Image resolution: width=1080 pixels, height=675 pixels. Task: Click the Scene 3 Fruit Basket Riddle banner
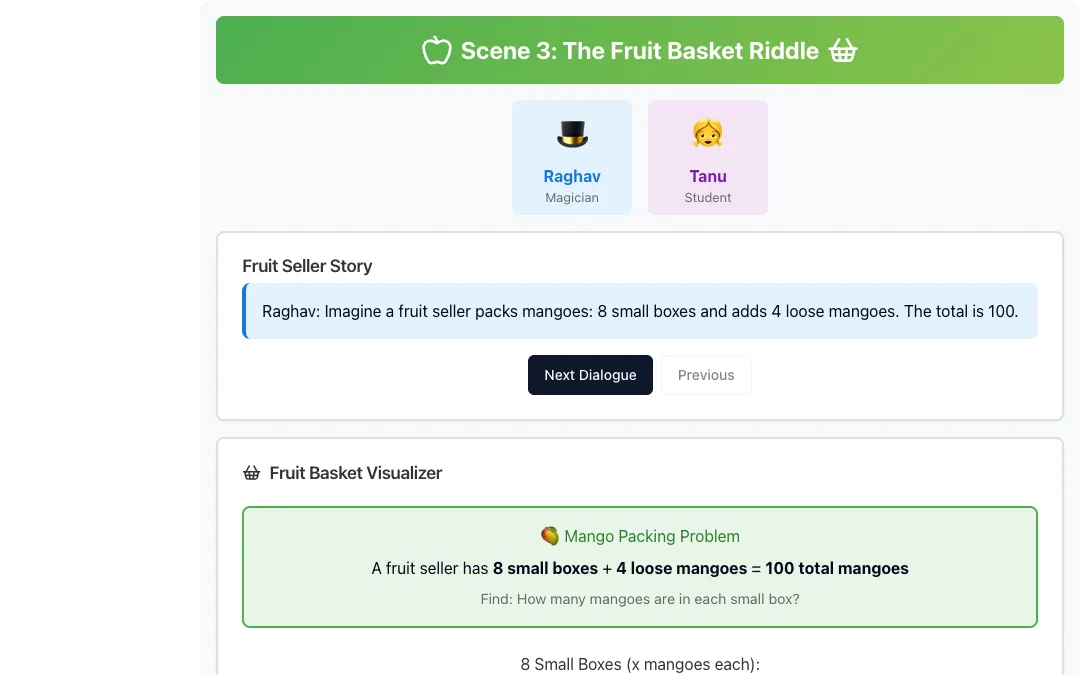(640, 50)
